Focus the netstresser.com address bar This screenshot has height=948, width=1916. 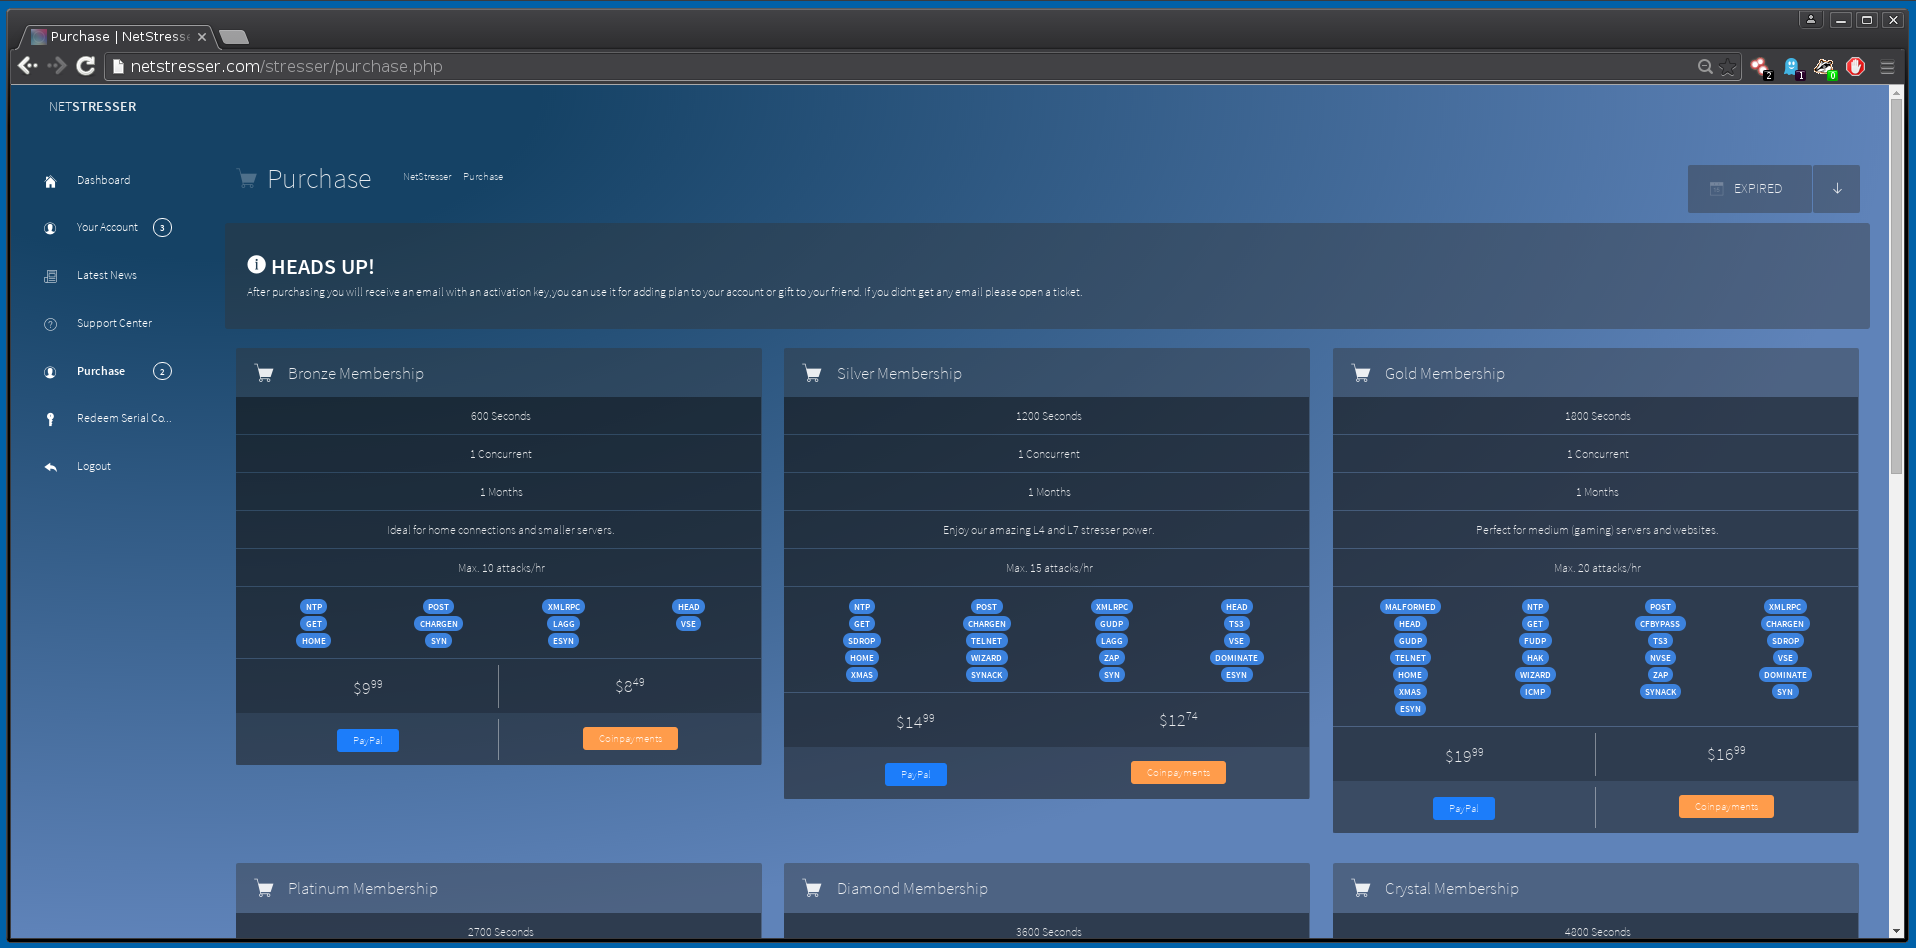(900, 67)
